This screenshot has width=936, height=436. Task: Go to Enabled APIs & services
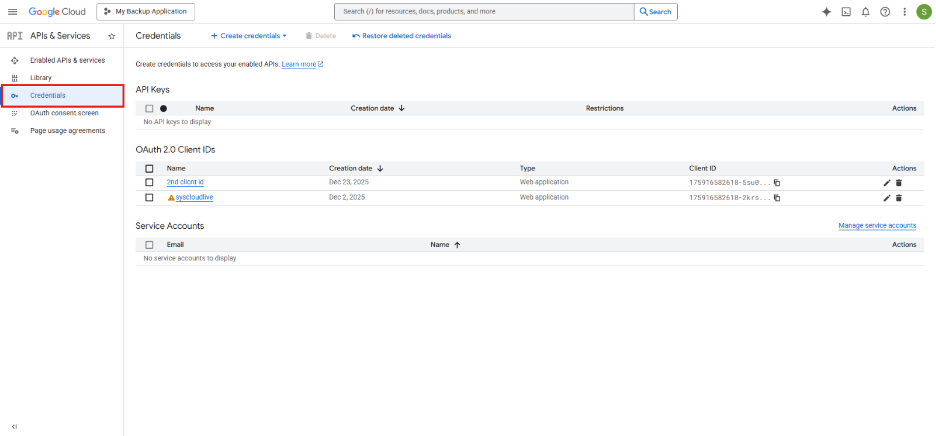point(67,60)
